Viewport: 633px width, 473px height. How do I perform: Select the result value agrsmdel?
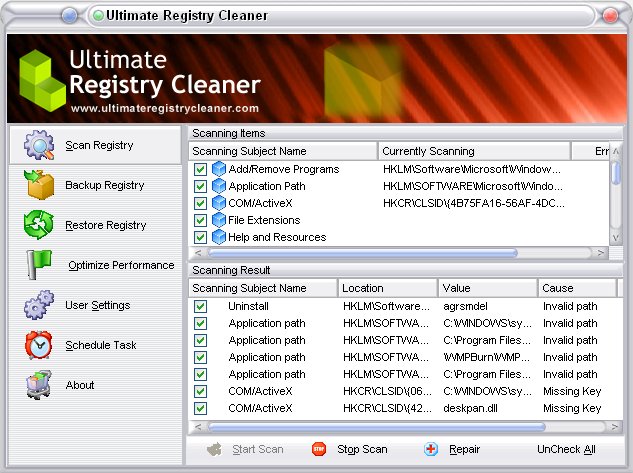tap(465, 306)
